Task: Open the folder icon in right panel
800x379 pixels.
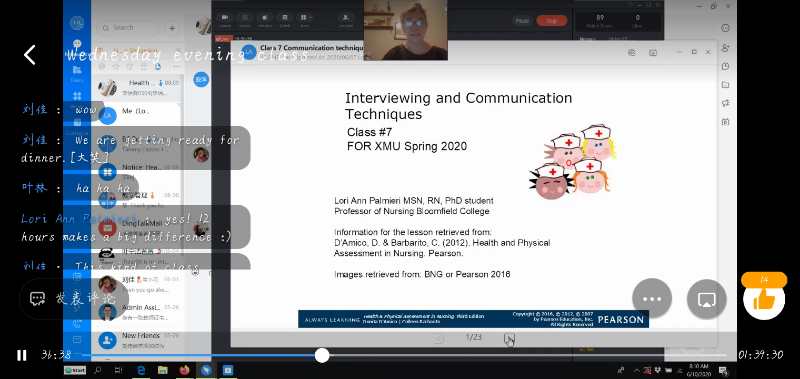Action: coord(726,85)
